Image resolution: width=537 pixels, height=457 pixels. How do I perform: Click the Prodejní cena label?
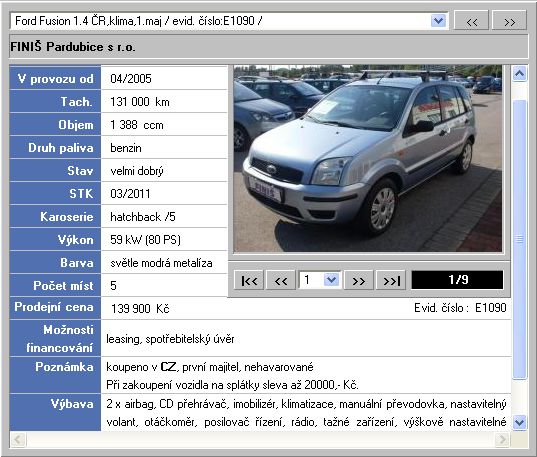(x=54, y=307)
